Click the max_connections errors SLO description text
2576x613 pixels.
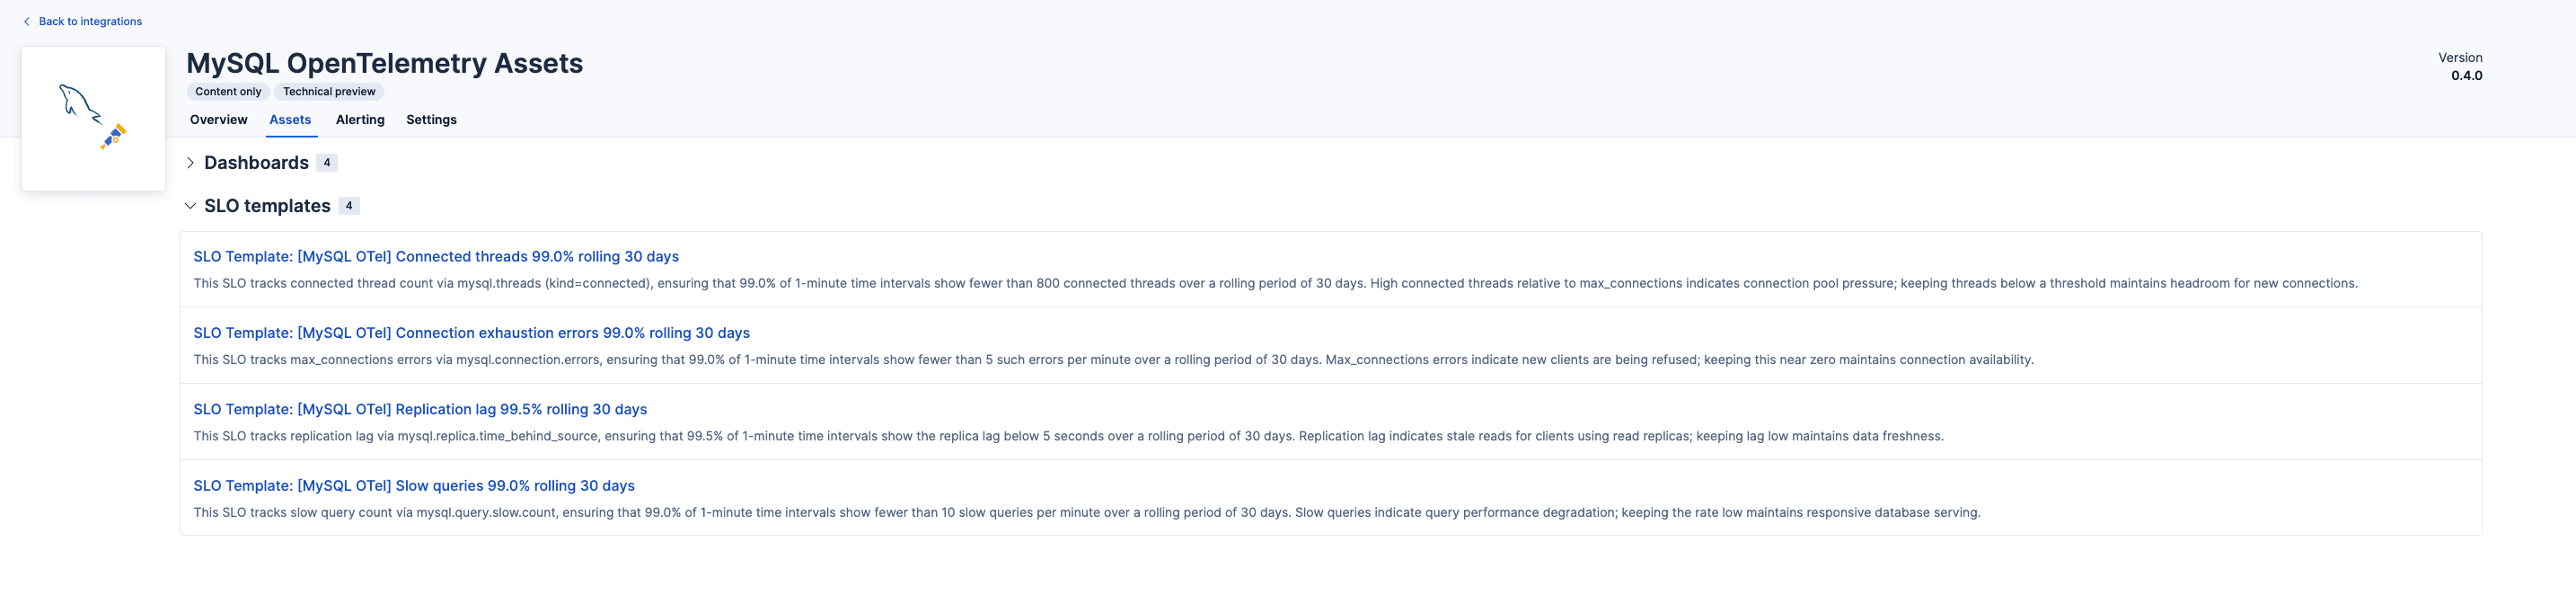pos(1113,360)
